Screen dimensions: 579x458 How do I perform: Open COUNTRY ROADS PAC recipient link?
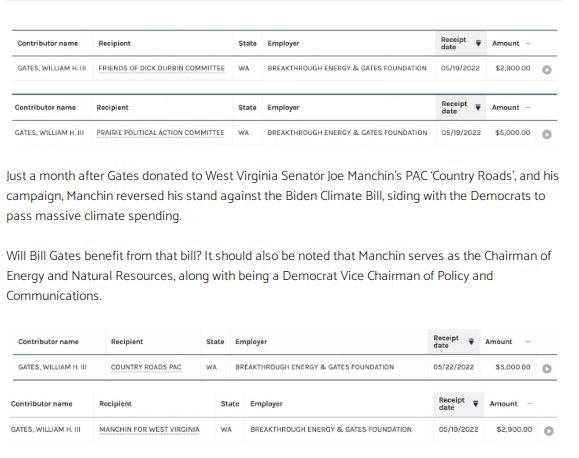tap(146, 367)
